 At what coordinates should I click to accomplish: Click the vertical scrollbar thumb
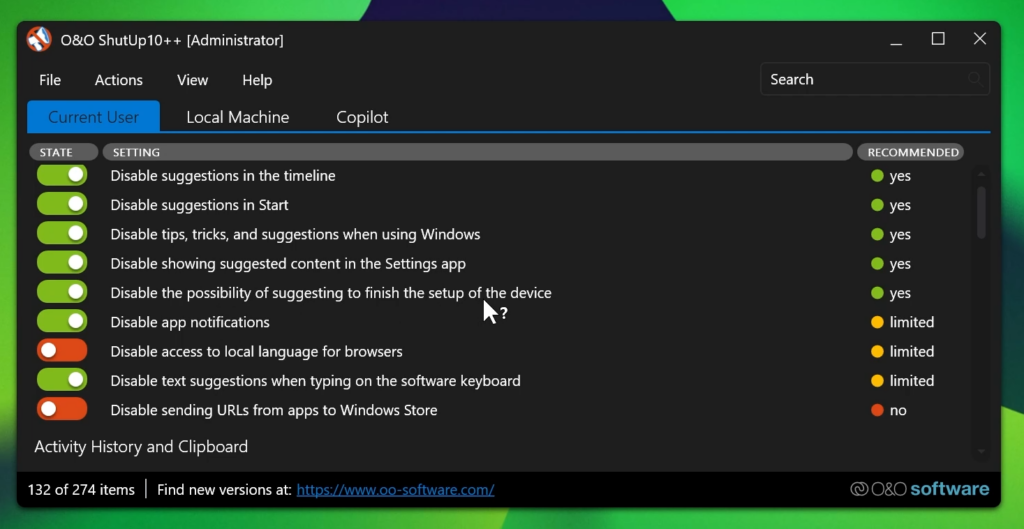[981, 212]
